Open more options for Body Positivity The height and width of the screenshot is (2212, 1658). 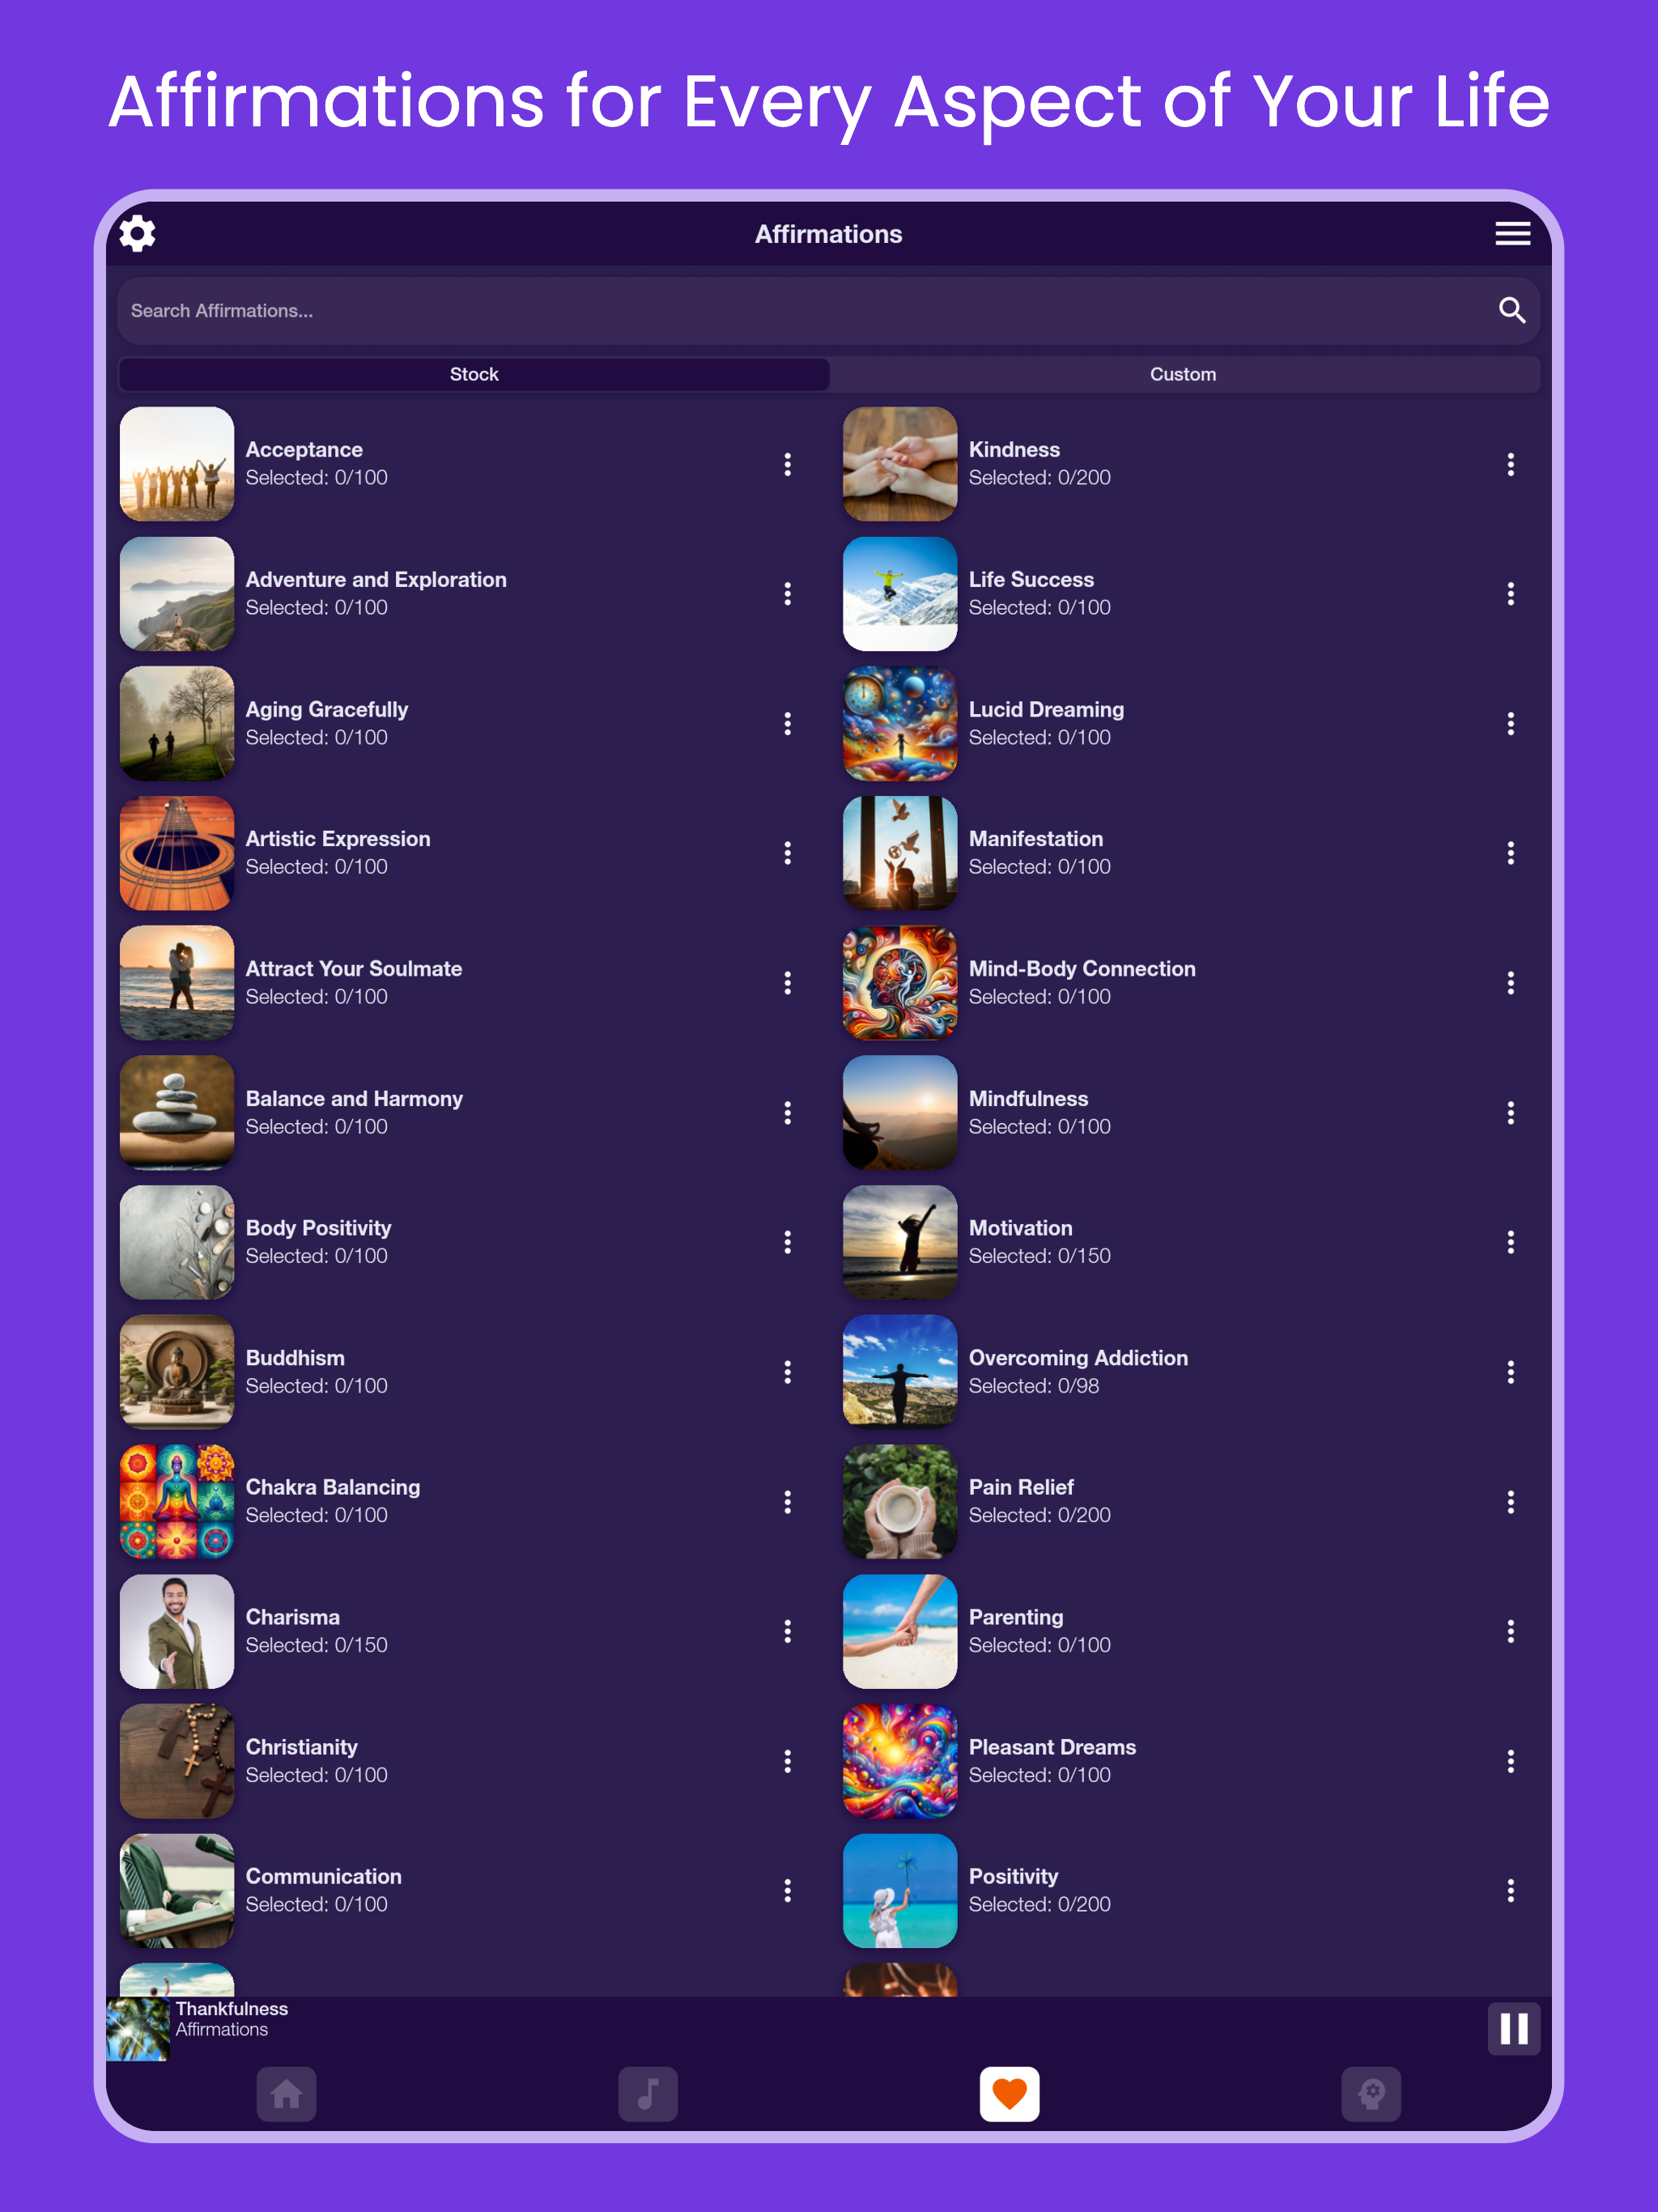click(x=788, y=1242)
